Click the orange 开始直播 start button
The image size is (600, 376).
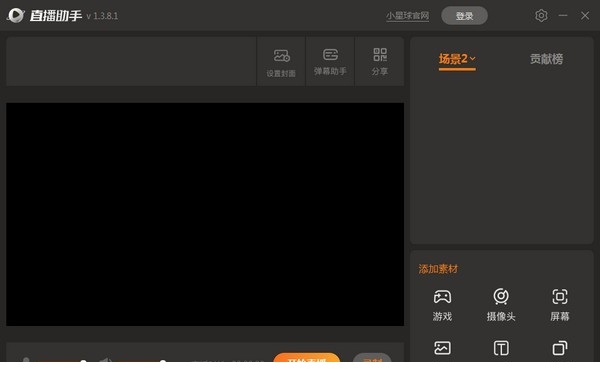307,358
